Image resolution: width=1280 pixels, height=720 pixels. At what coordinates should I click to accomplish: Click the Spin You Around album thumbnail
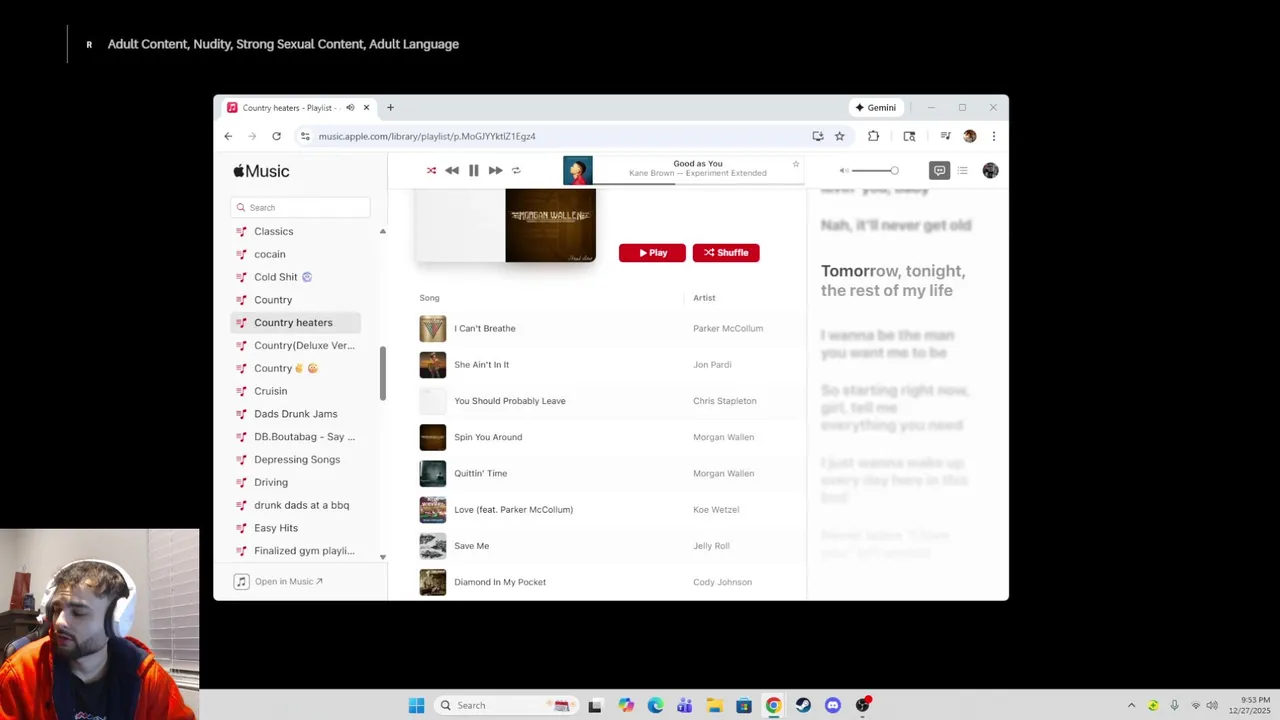433,437
